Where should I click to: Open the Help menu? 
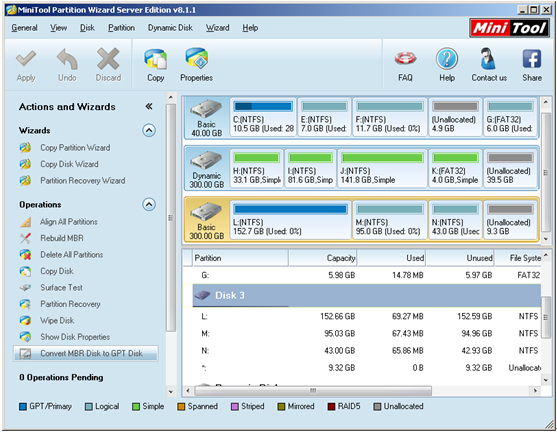point(250,28)
